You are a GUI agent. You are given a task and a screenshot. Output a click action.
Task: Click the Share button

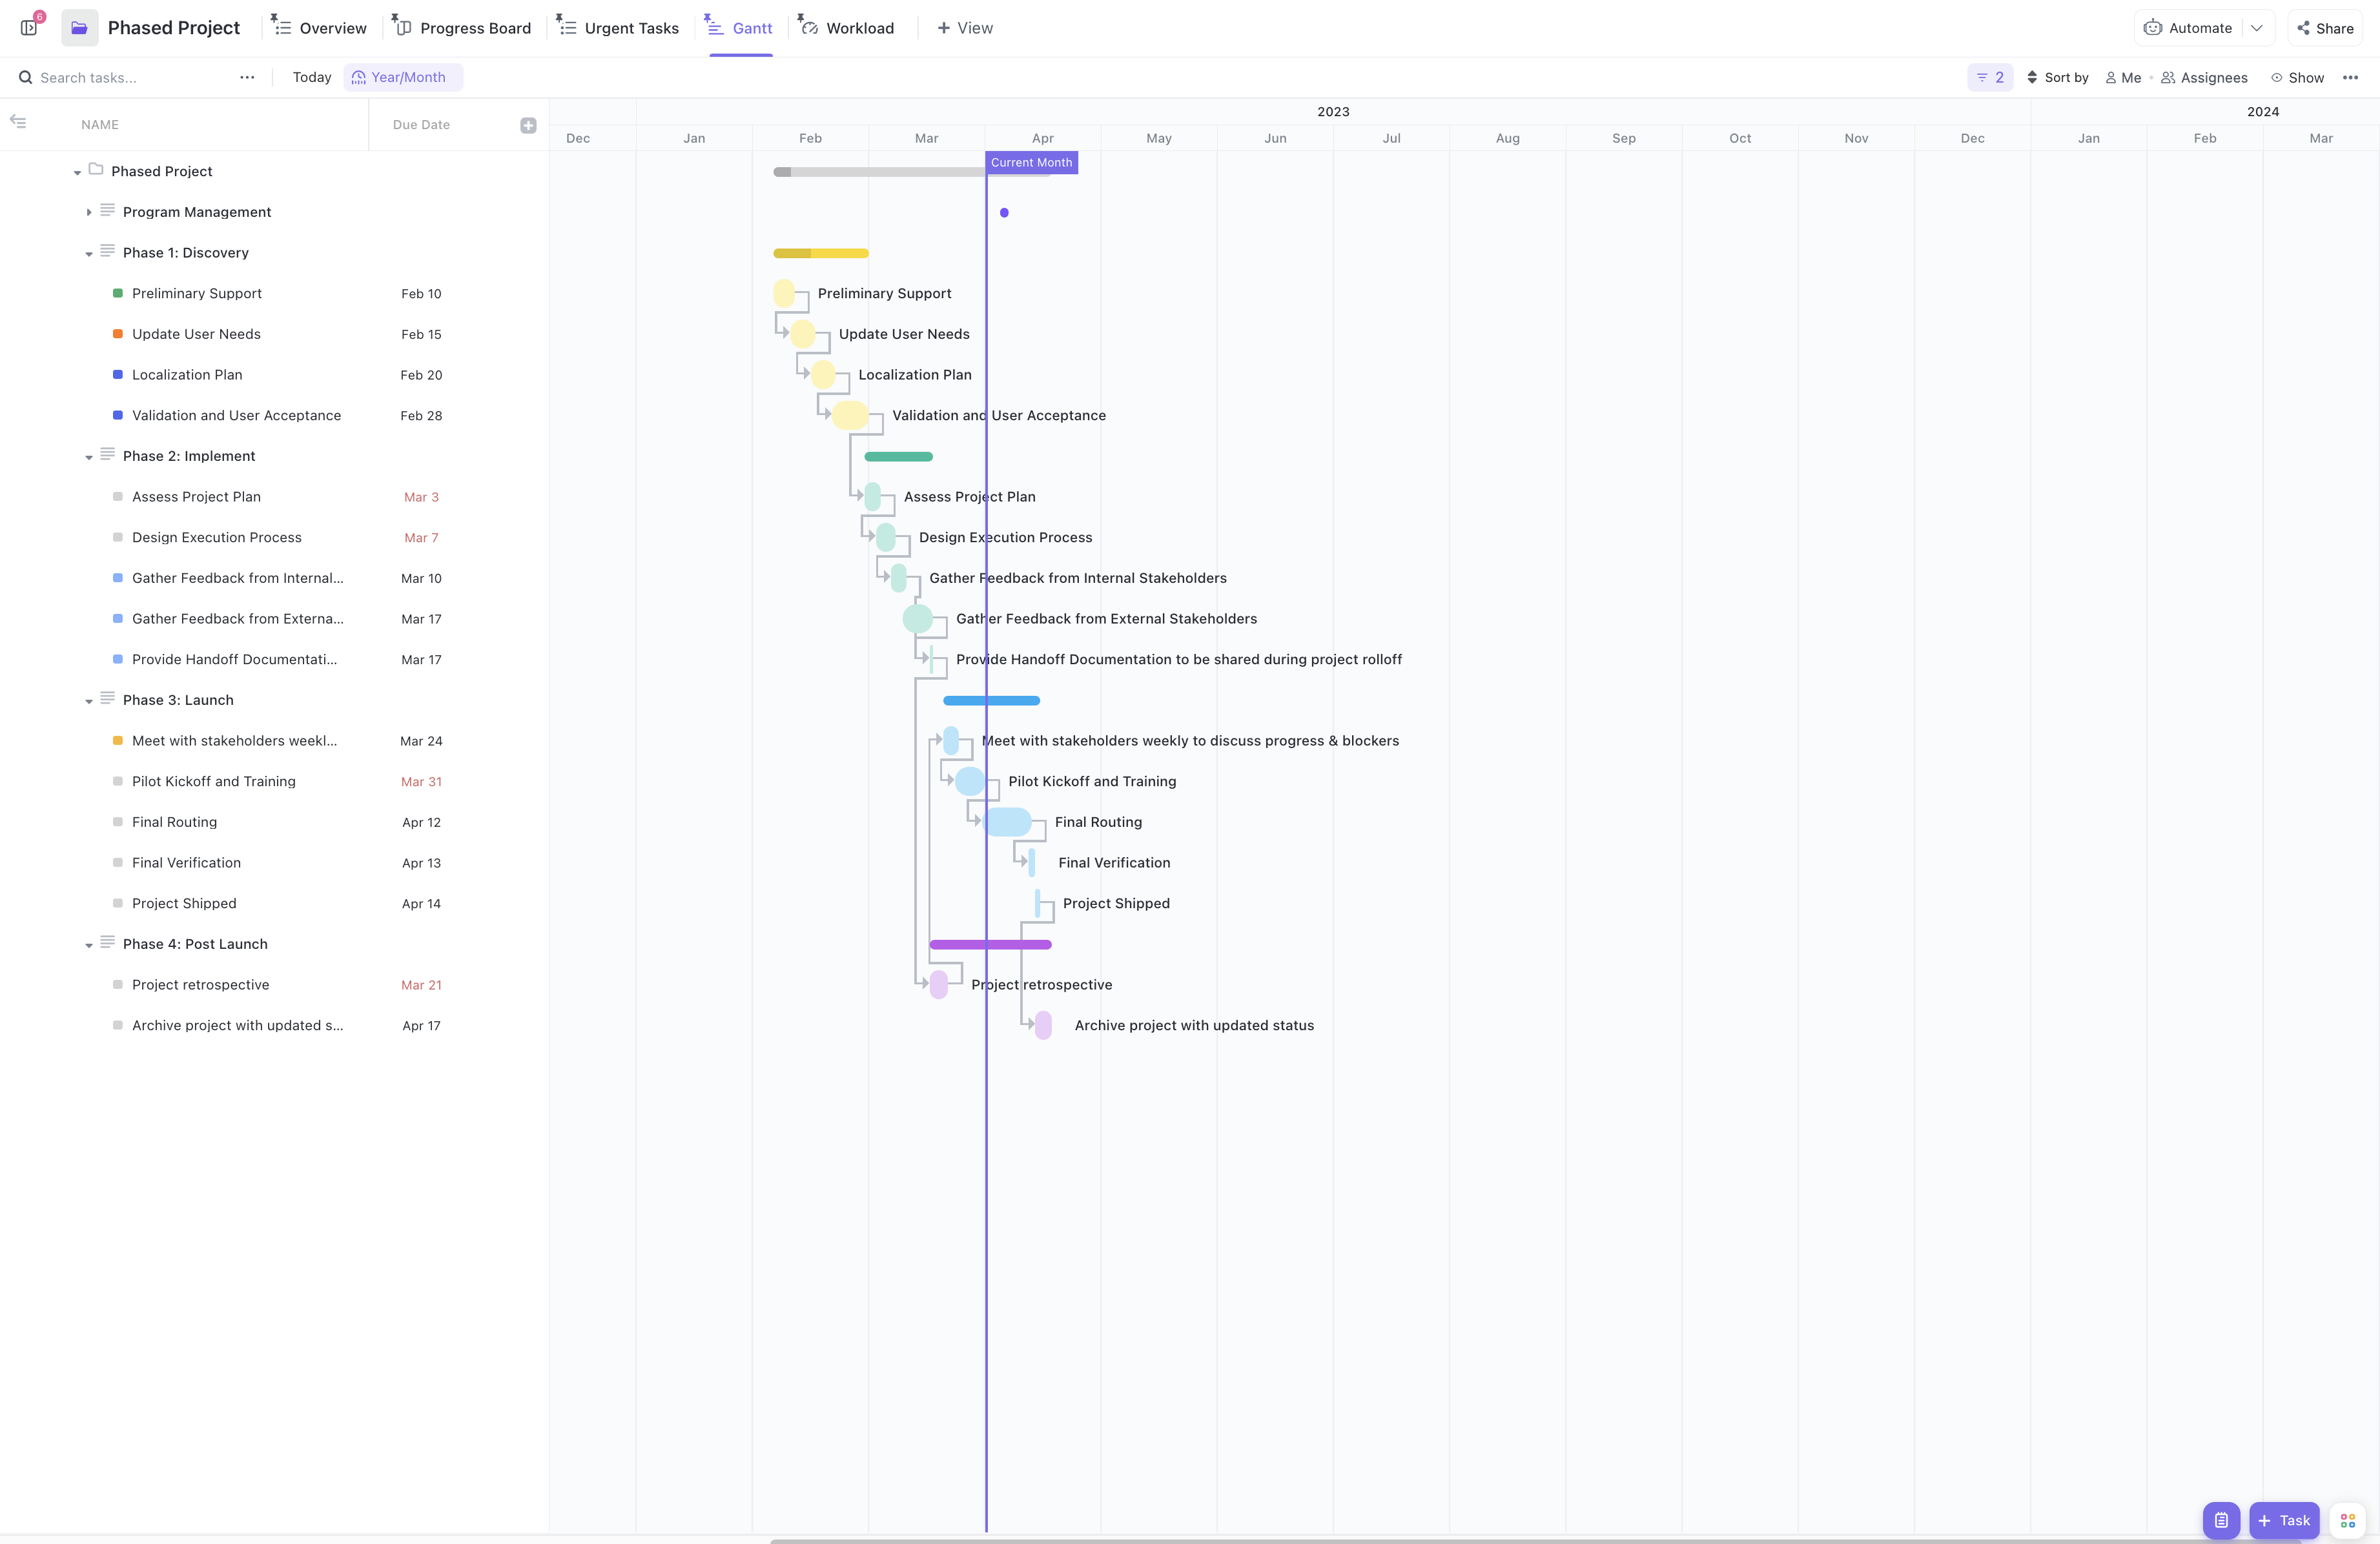point(2325,27)
